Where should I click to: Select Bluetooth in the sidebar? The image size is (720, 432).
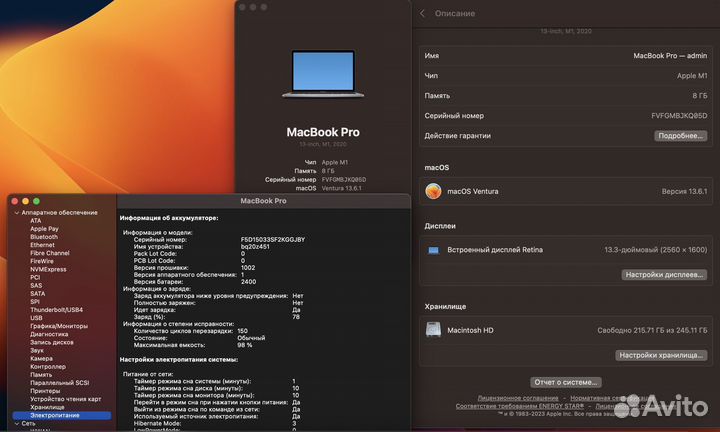[x=44, y=237]
